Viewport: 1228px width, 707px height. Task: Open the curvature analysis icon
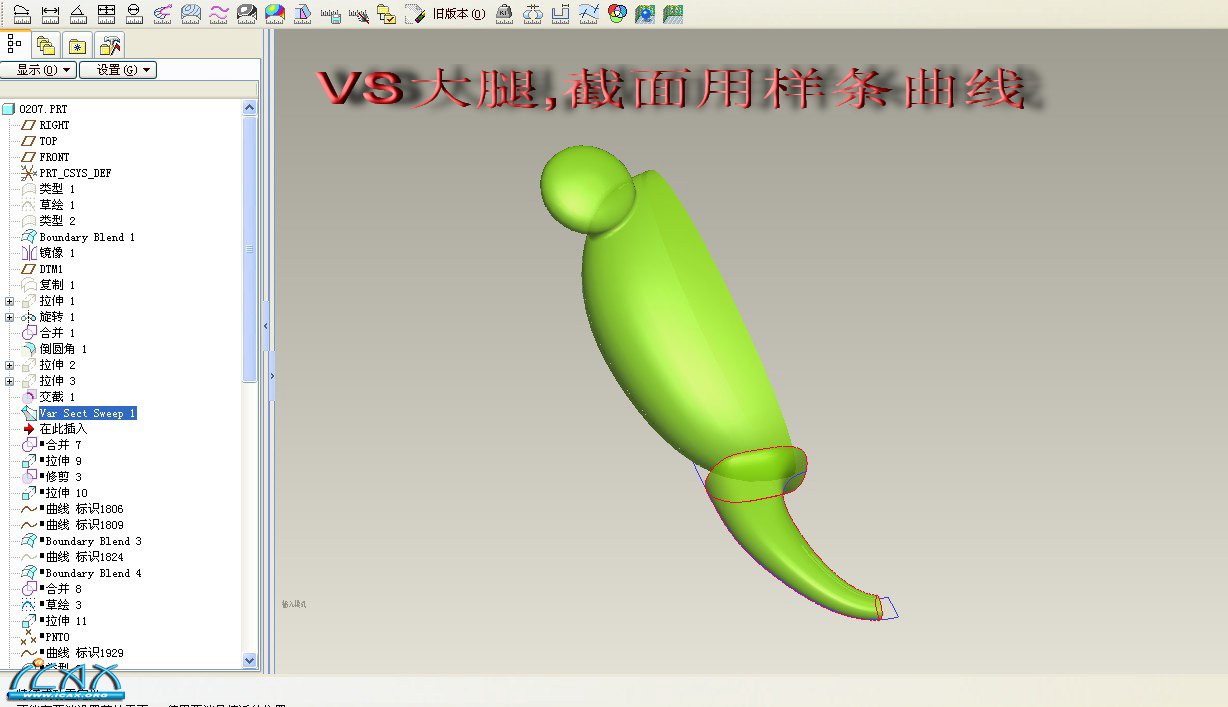point(162,14)
